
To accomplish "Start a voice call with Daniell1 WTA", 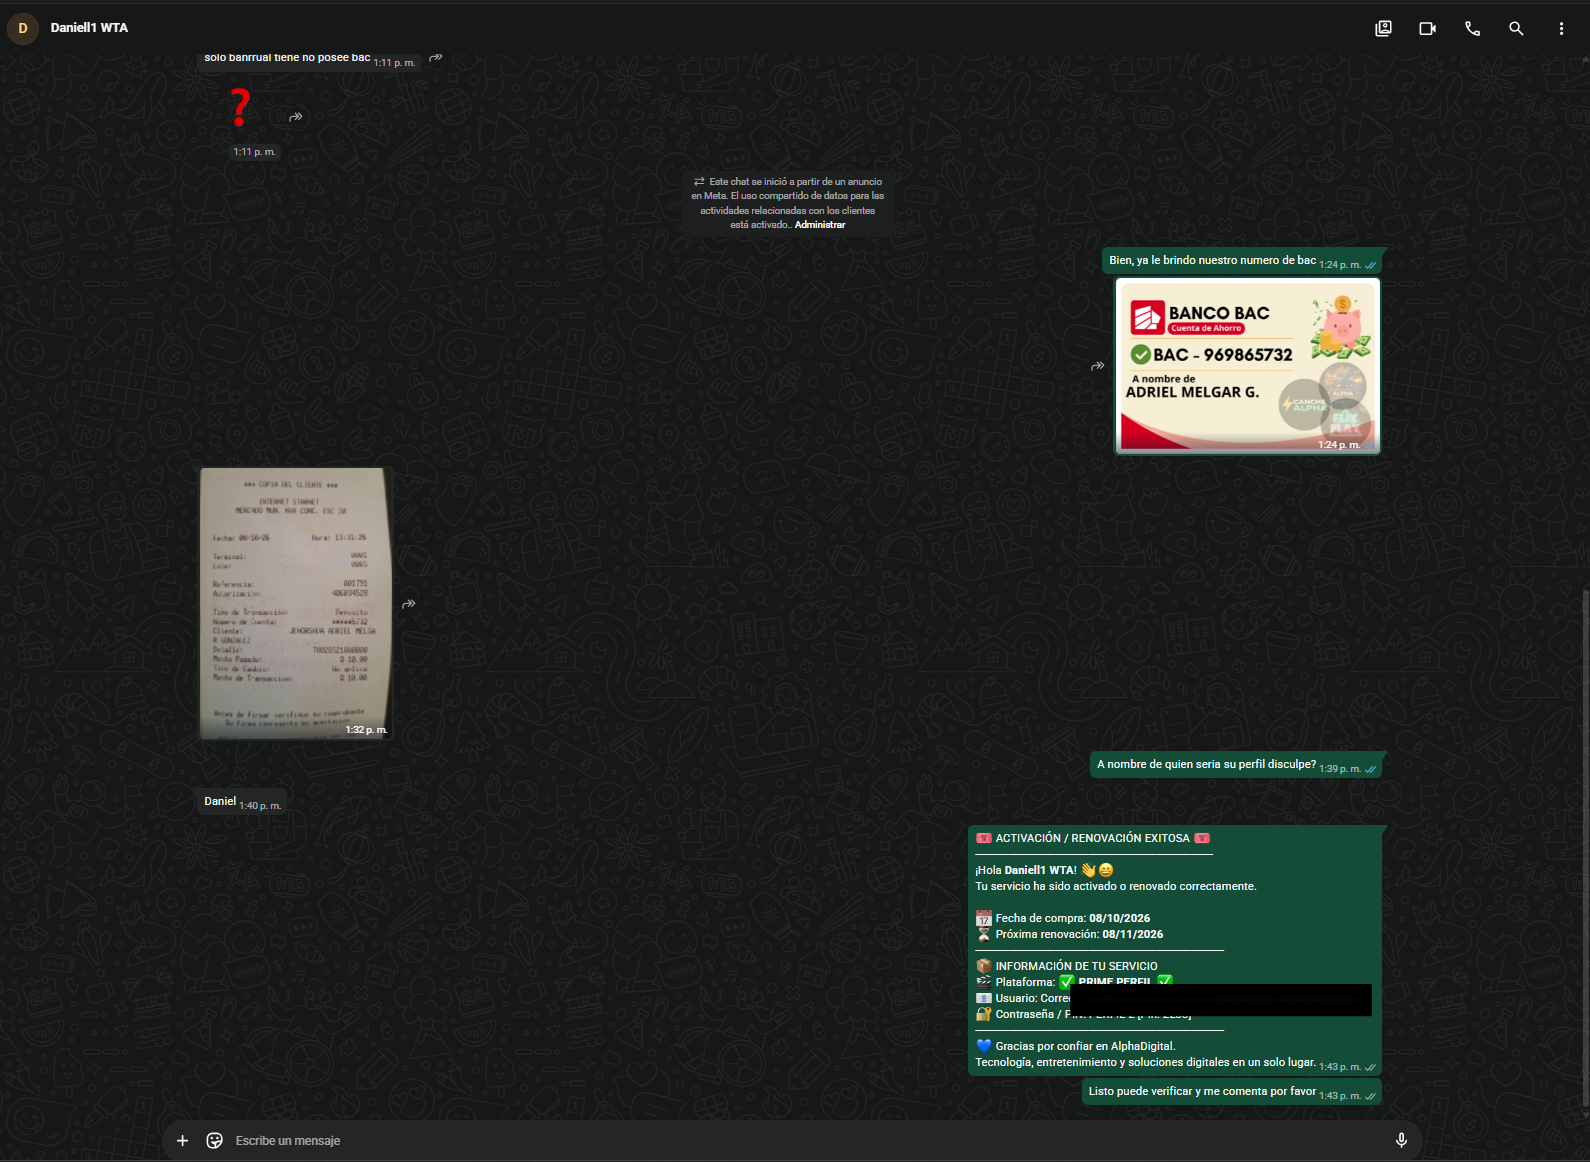I will click(1472, 28).
